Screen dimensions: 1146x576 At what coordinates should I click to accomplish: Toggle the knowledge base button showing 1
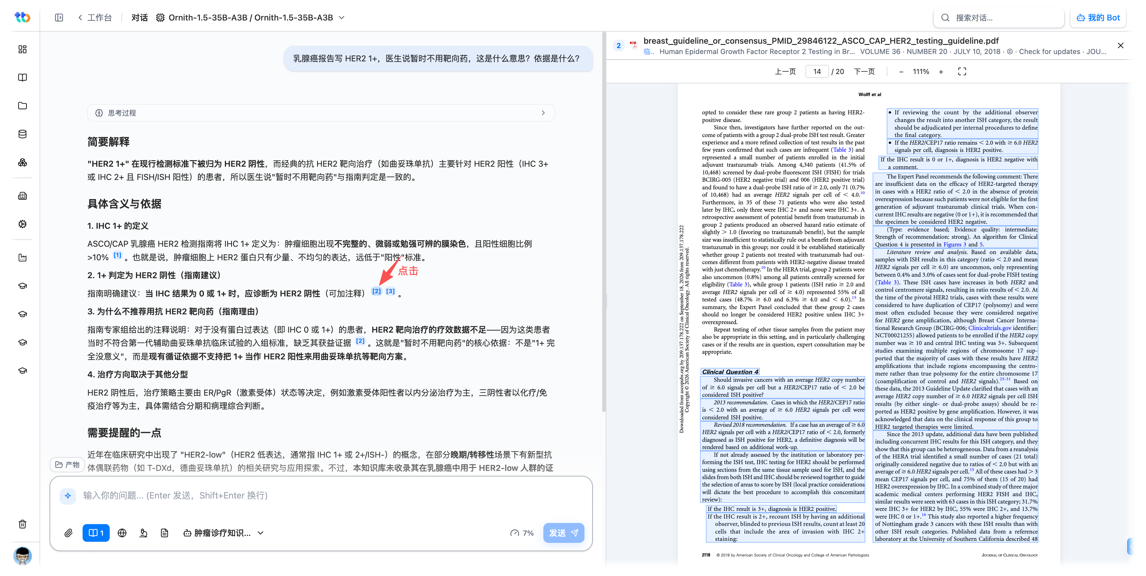pos(96,533)
